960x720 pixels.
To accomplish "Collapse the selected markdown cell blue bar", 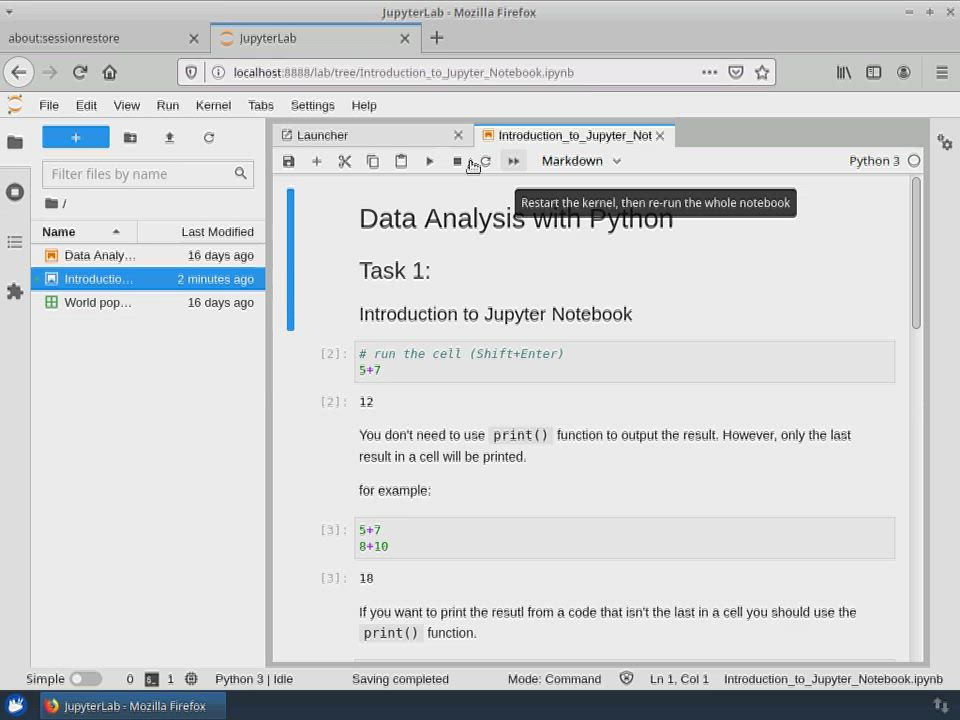I will tap(290, 260).
